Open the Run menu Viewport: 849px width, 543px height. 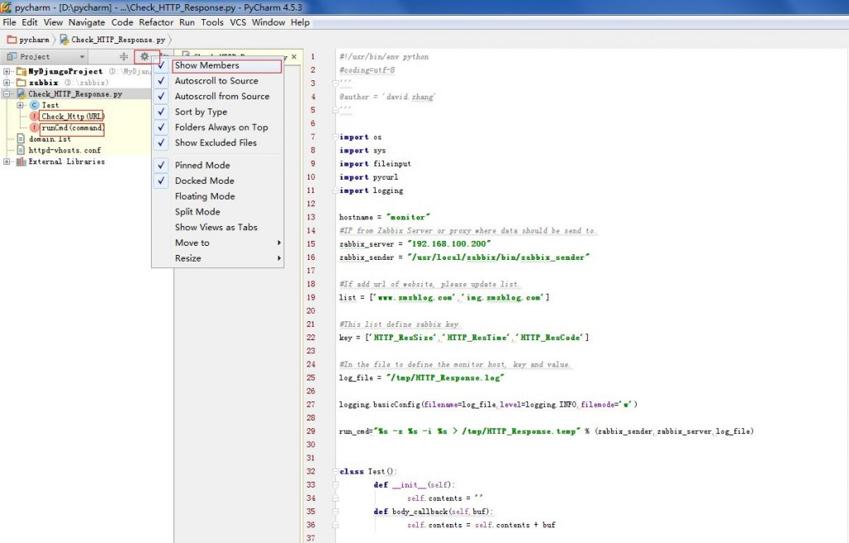click(x=187, y=22)
